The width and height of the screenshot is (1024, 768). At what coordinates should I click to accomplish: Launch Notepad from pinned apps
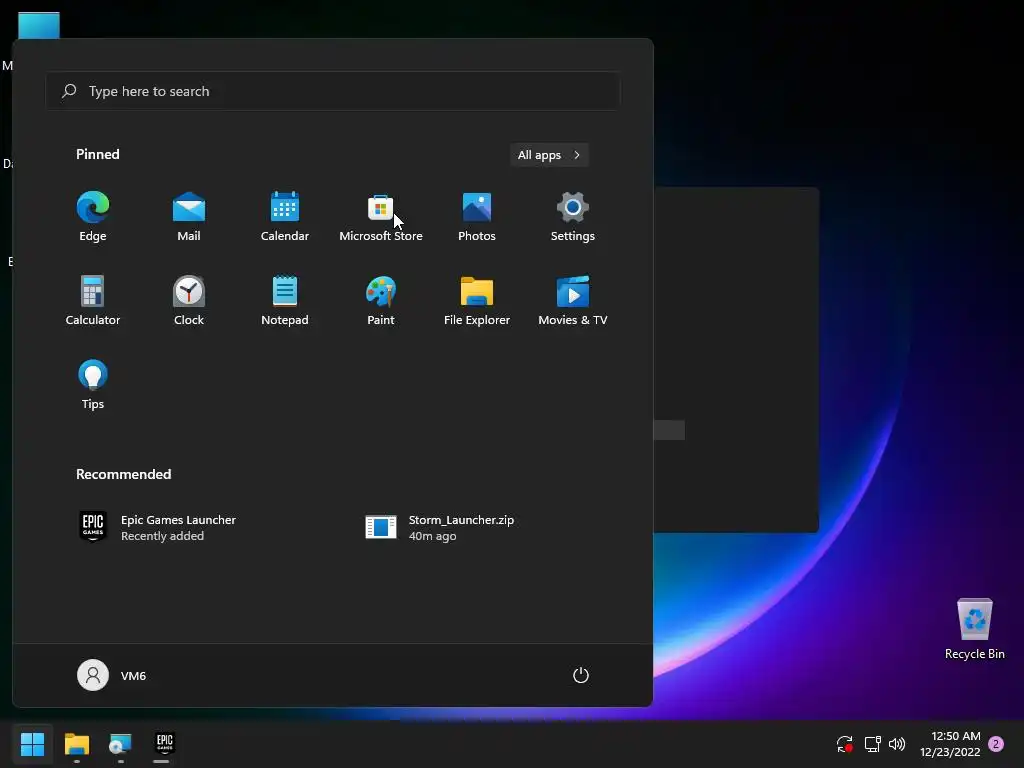(x=285, y=301)
